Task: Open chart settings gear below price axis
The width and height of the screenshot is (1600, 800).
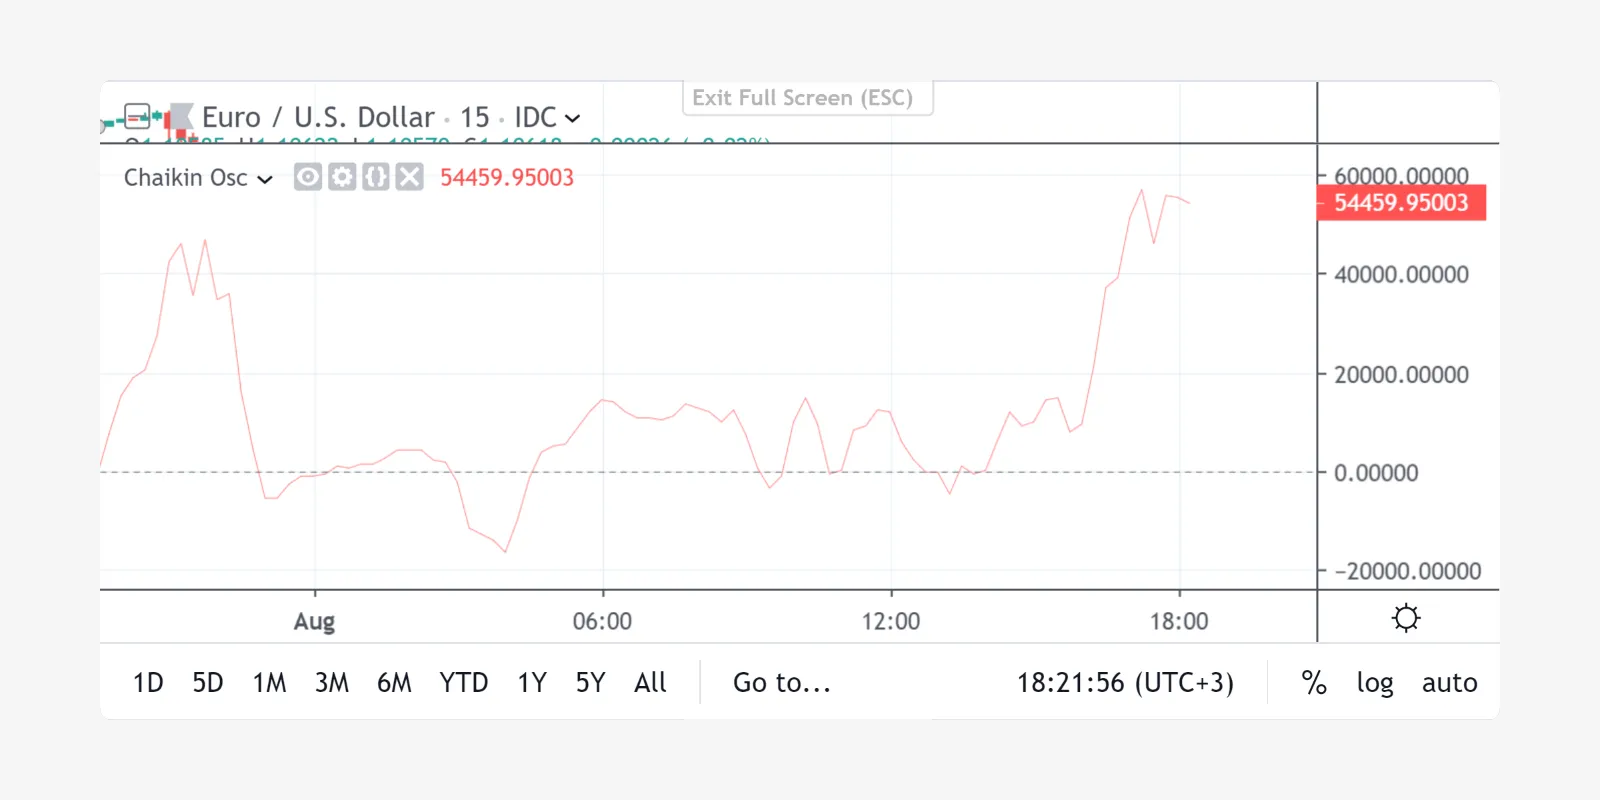Action: pos(1406,618)
